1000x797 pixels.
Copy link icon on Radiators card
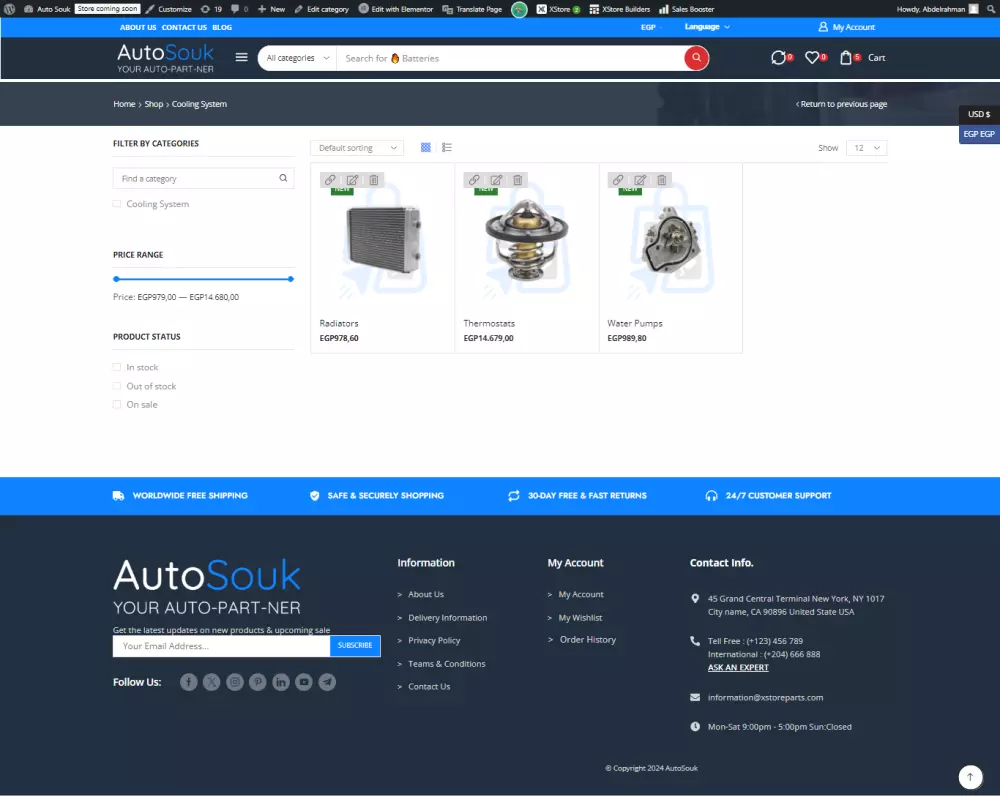330,180
